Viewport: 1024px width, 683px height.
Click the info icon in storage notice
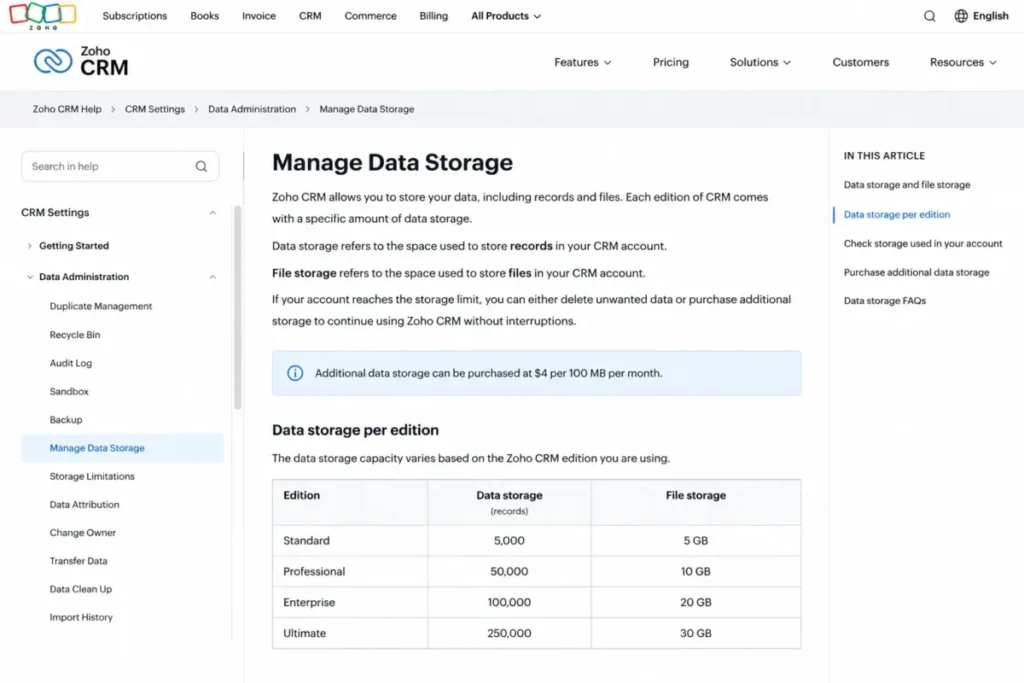(x=295, y=373)
